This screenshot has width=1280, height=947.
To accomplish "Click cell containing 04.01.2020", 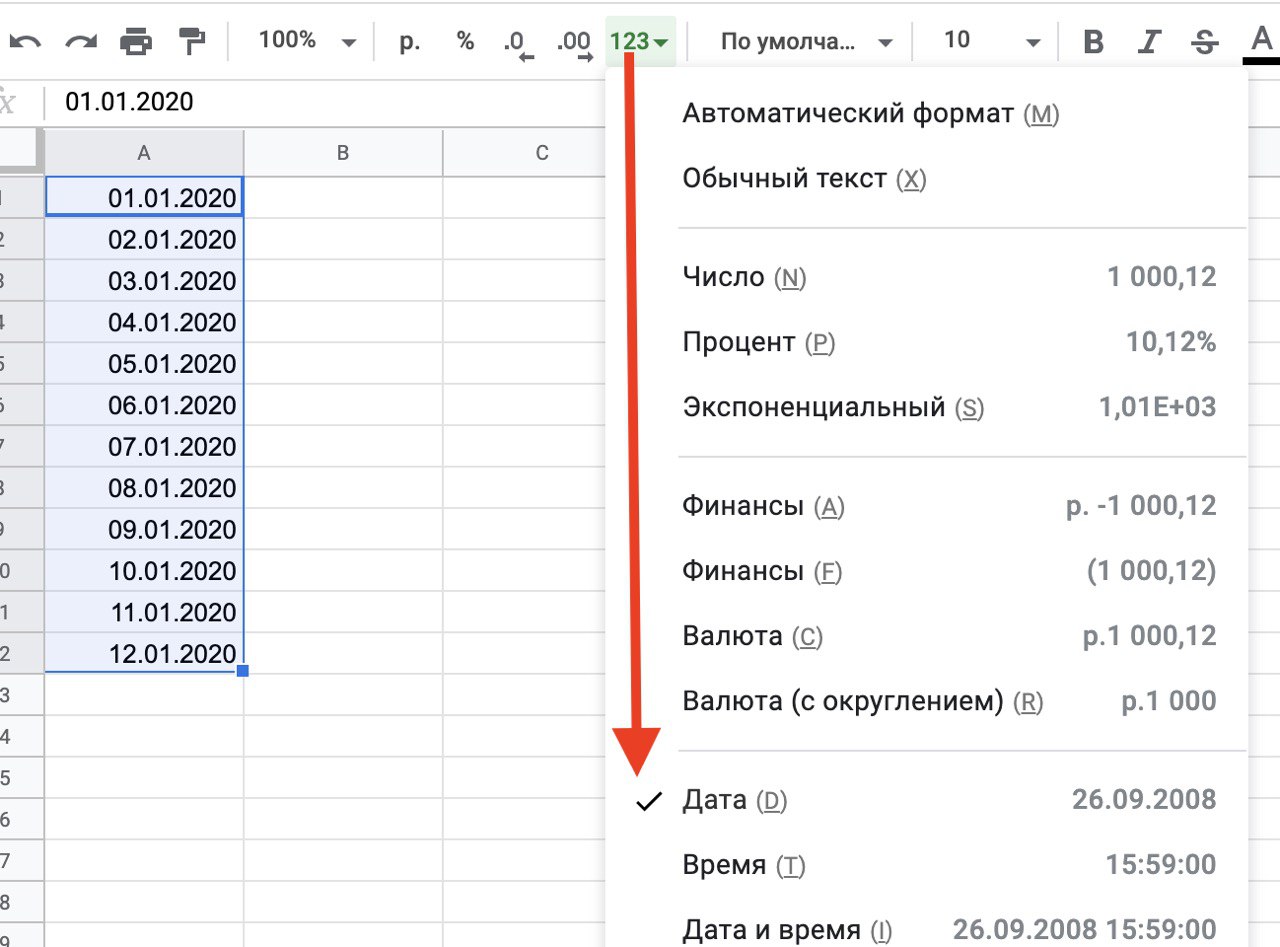I will [144, 323].
